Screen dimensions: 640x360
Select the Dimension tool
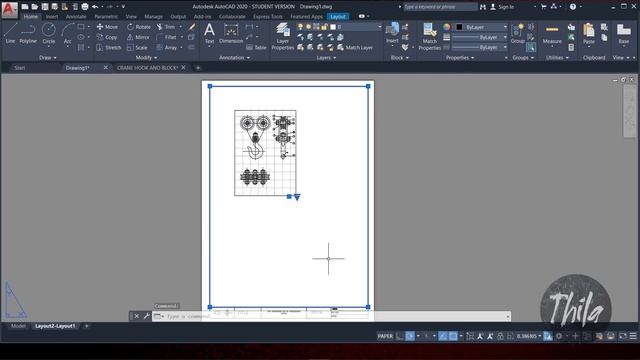231,33
